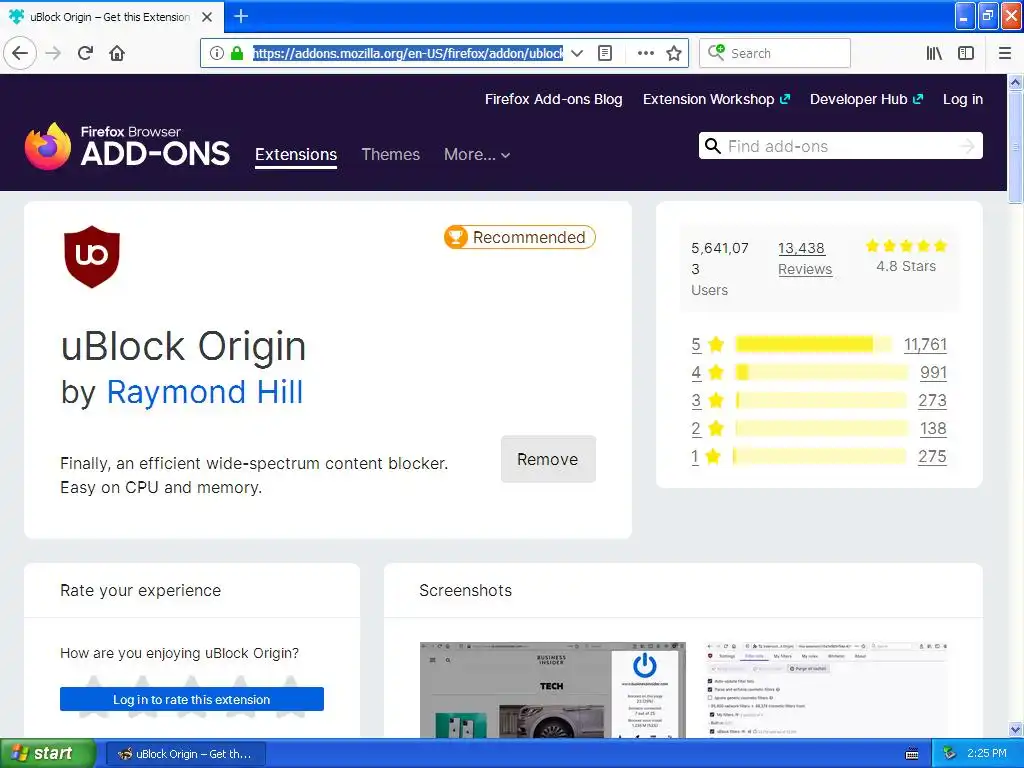The height and width of the screenshot is (768, 1024).
Task: Click in the Find add-ons search field
Action: (841, 146)
